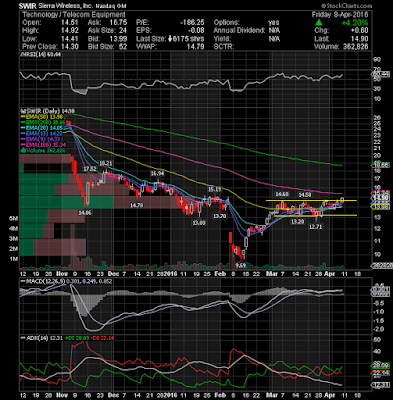Viewport: 393px width, 400px height.
Task: Click the EPS value -0.08
Action: click(196, 30)
